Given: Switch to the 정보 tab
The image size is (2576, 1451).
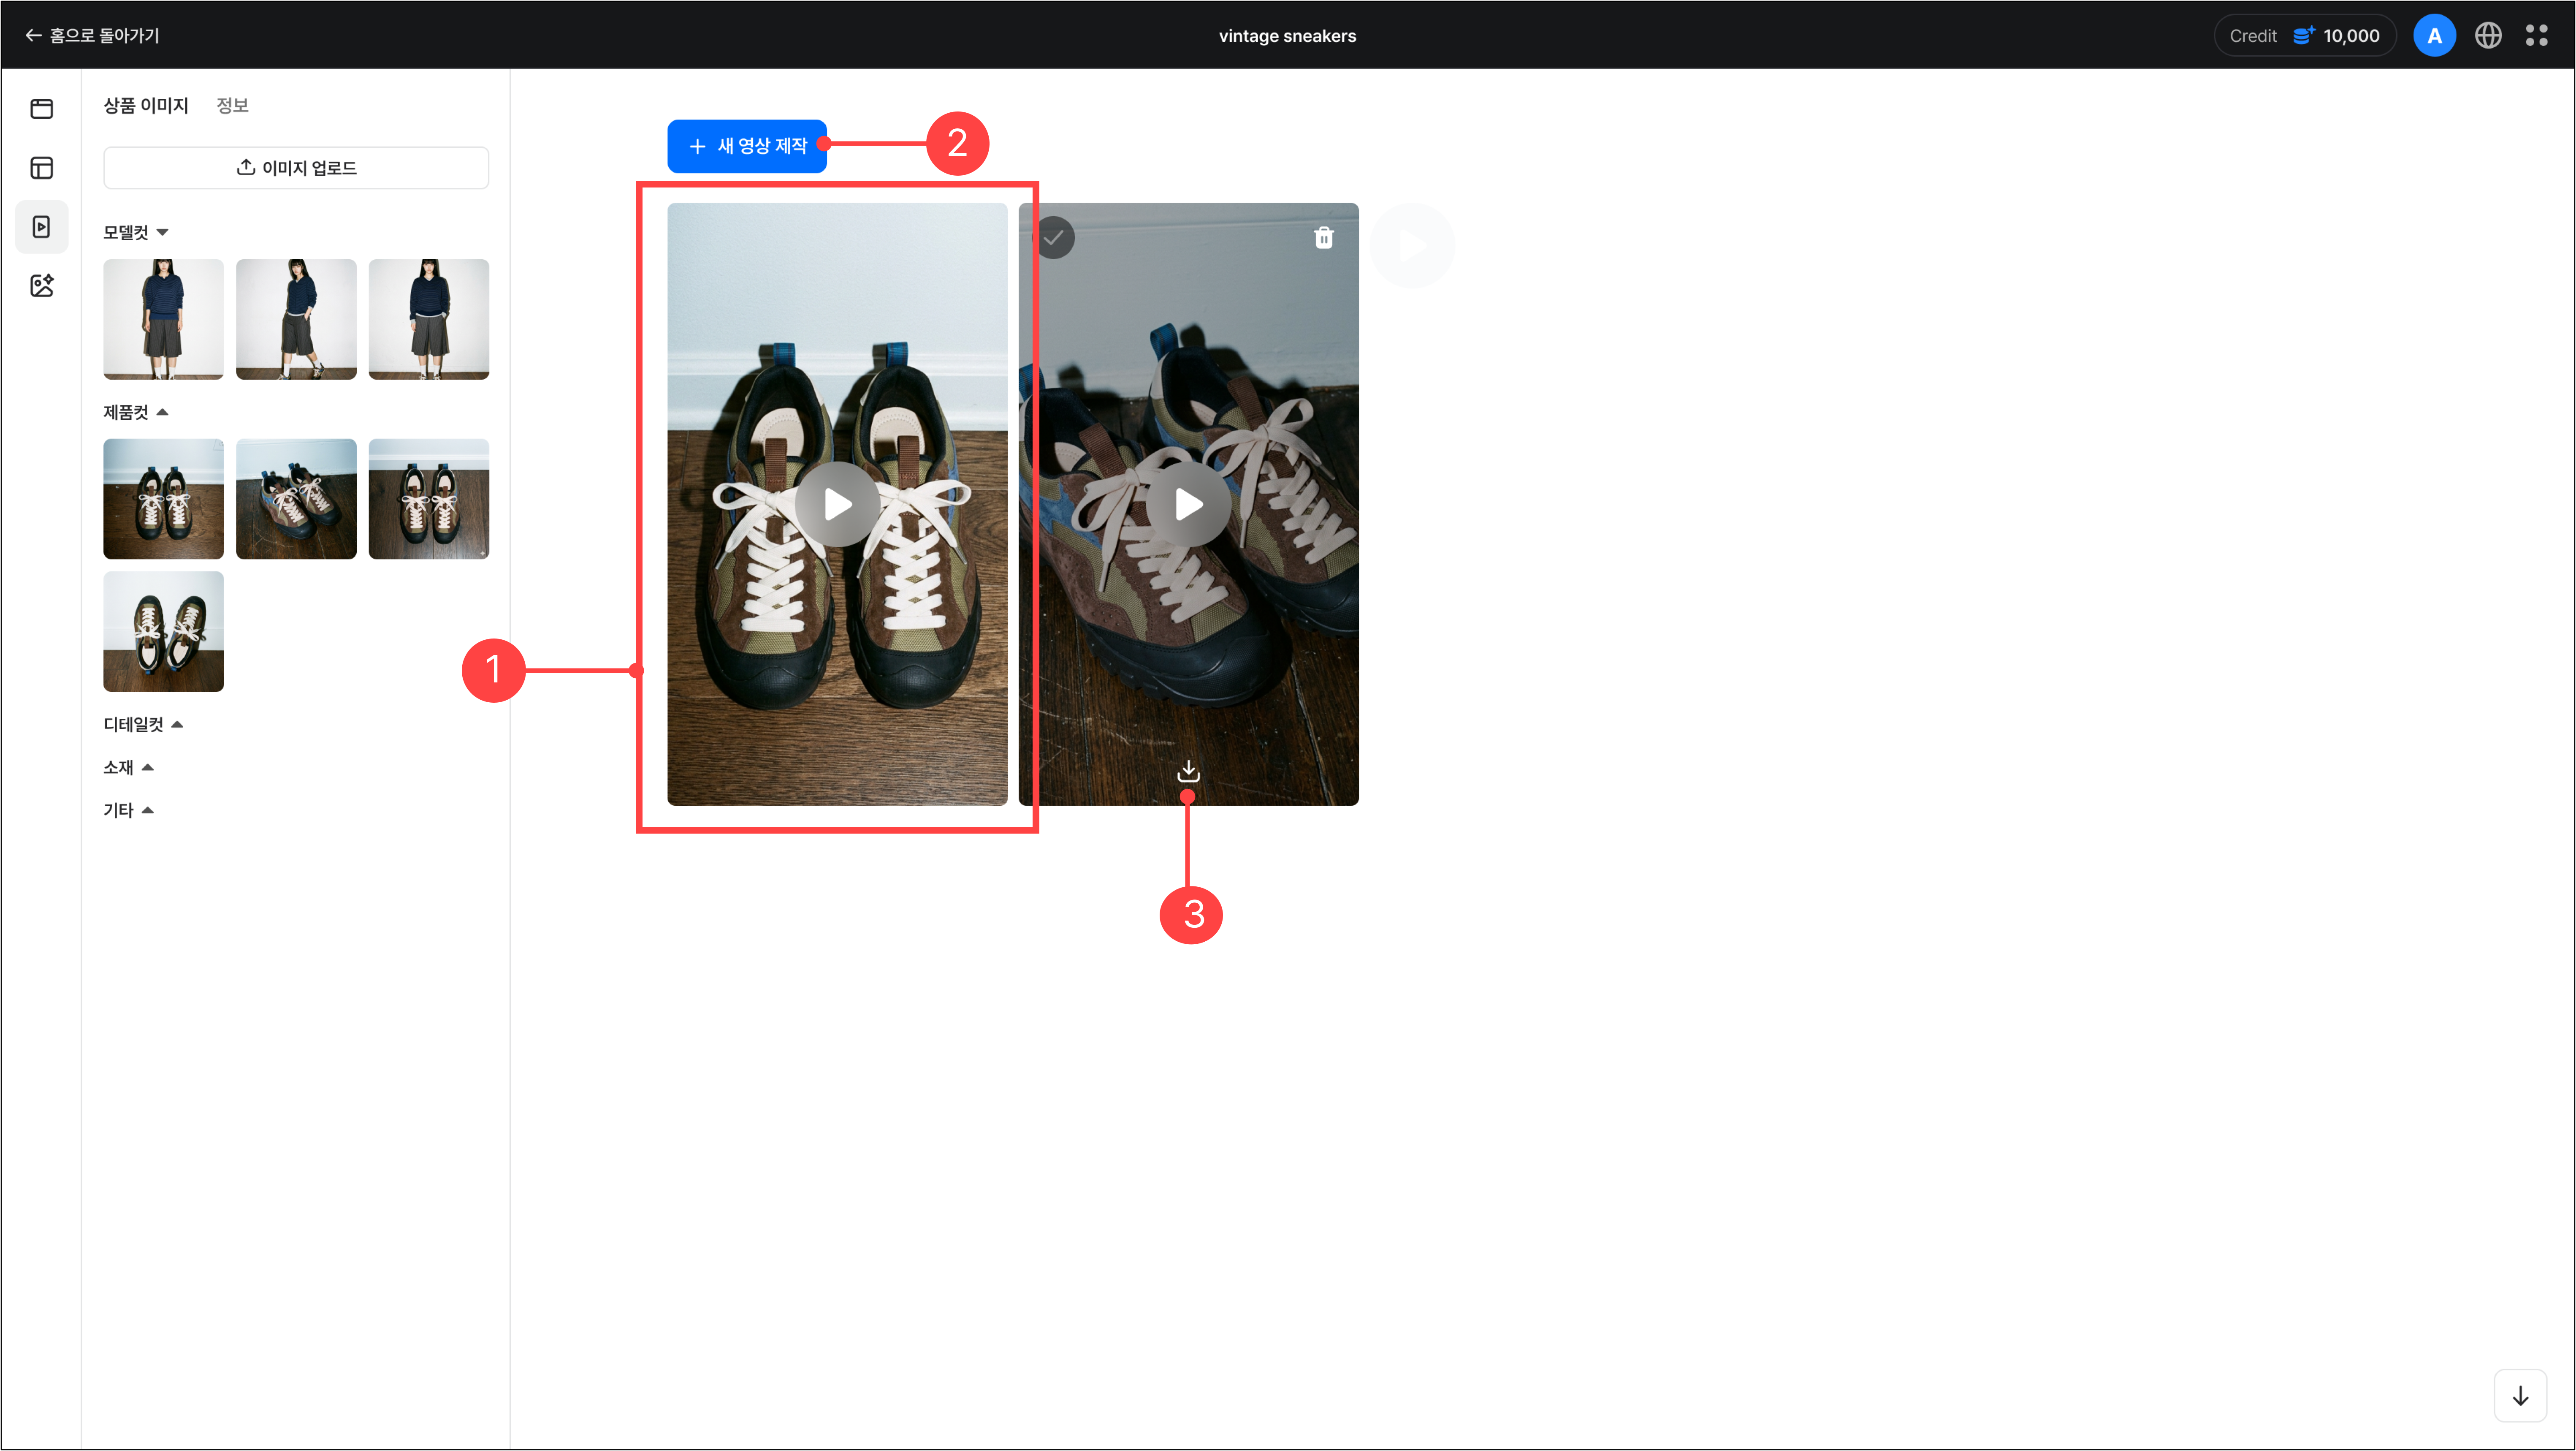Looking at the screenshot, I should (232, 105).
